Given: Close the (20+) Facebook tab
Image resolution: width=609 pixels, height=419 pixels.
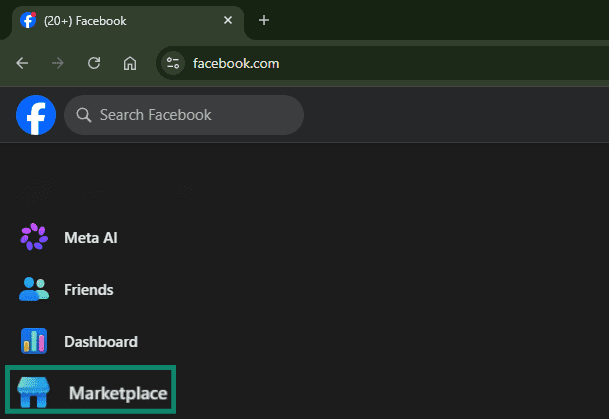Looking at the screenshot, I should pos(228,20).
